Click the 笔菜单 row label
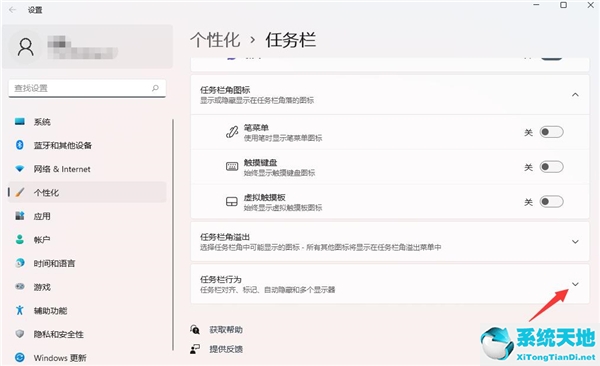 (x=256, y=127)
